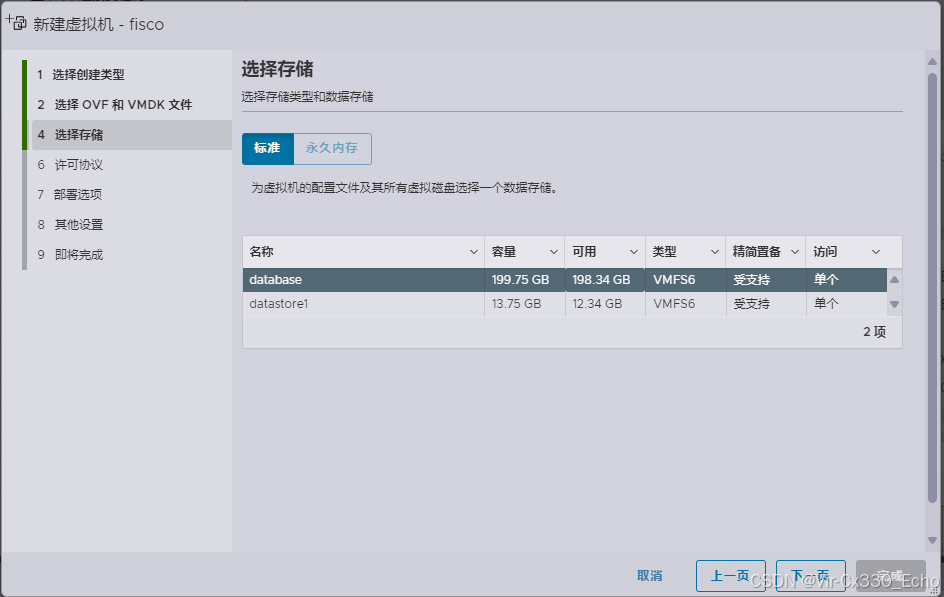Screen dimensions: 944x597
Task: Open step 9 即将完成
Action: tap(70, 255)
